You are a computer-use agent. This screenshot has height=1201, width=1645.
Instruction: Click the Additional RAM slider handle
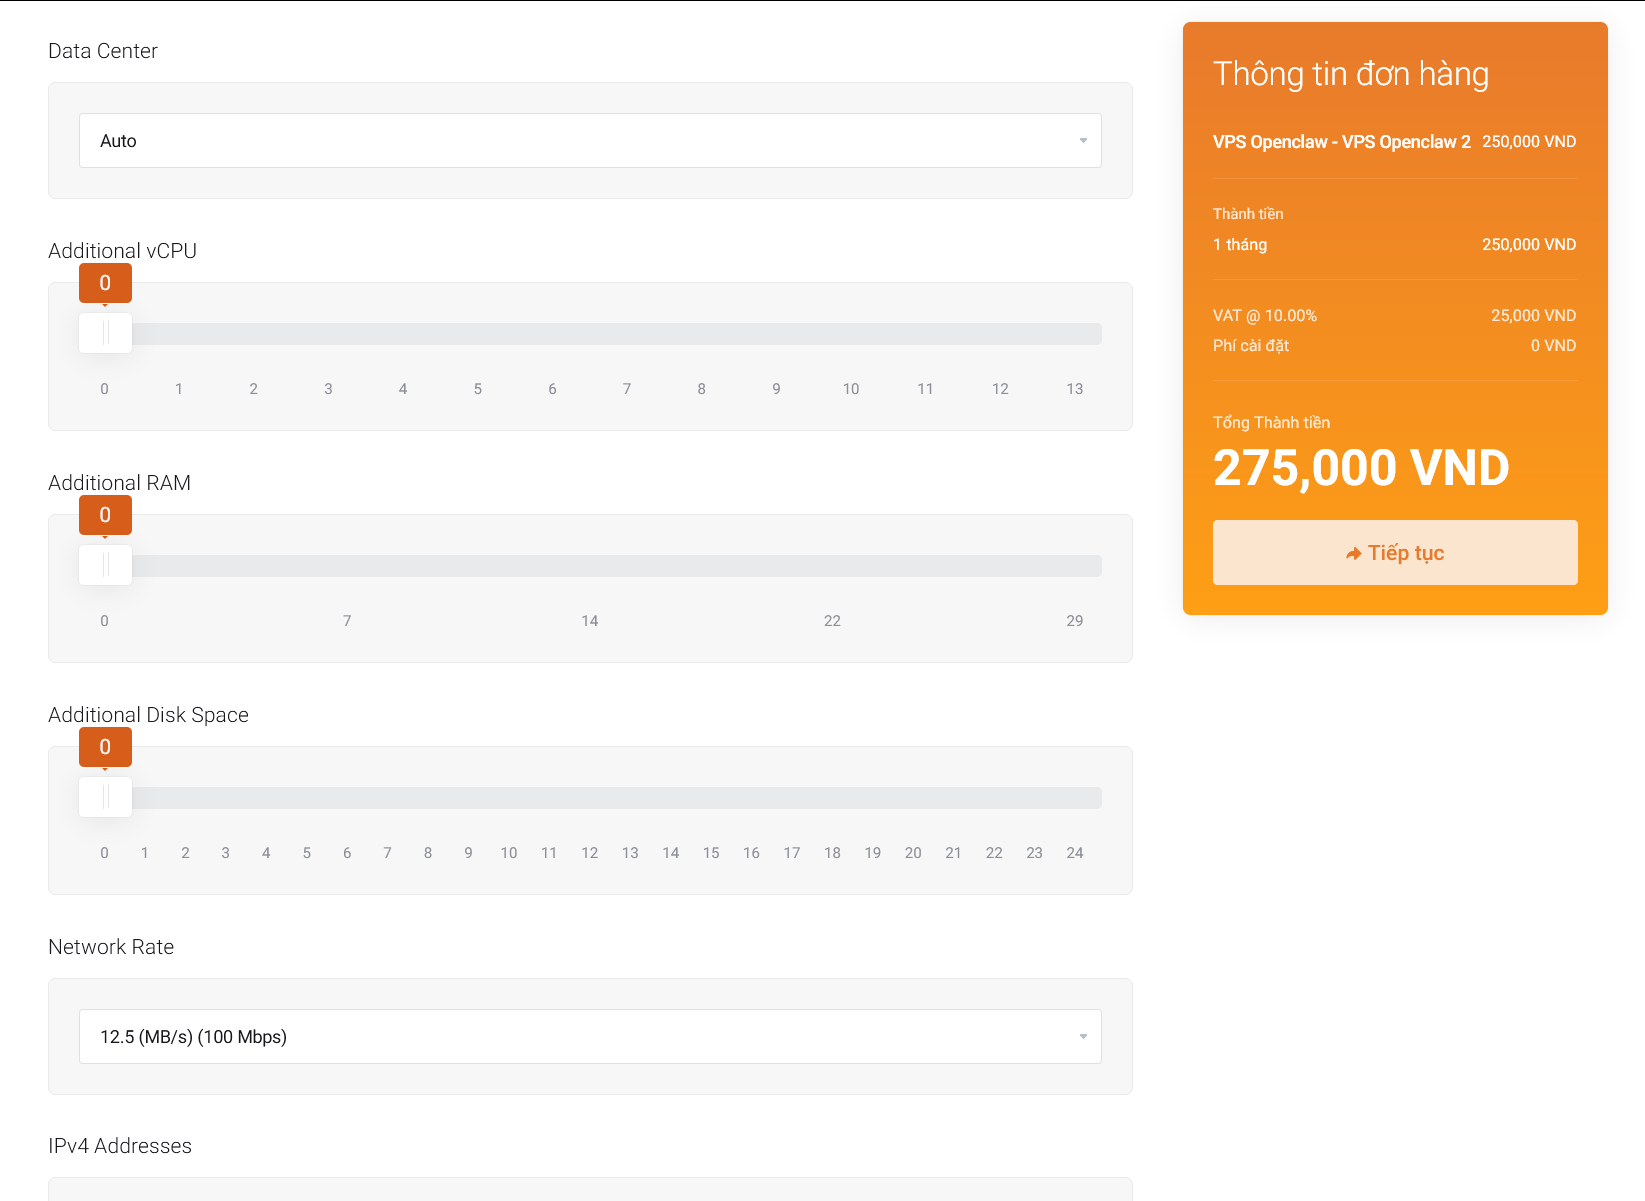pyautogui.click(x=105, y=565)
